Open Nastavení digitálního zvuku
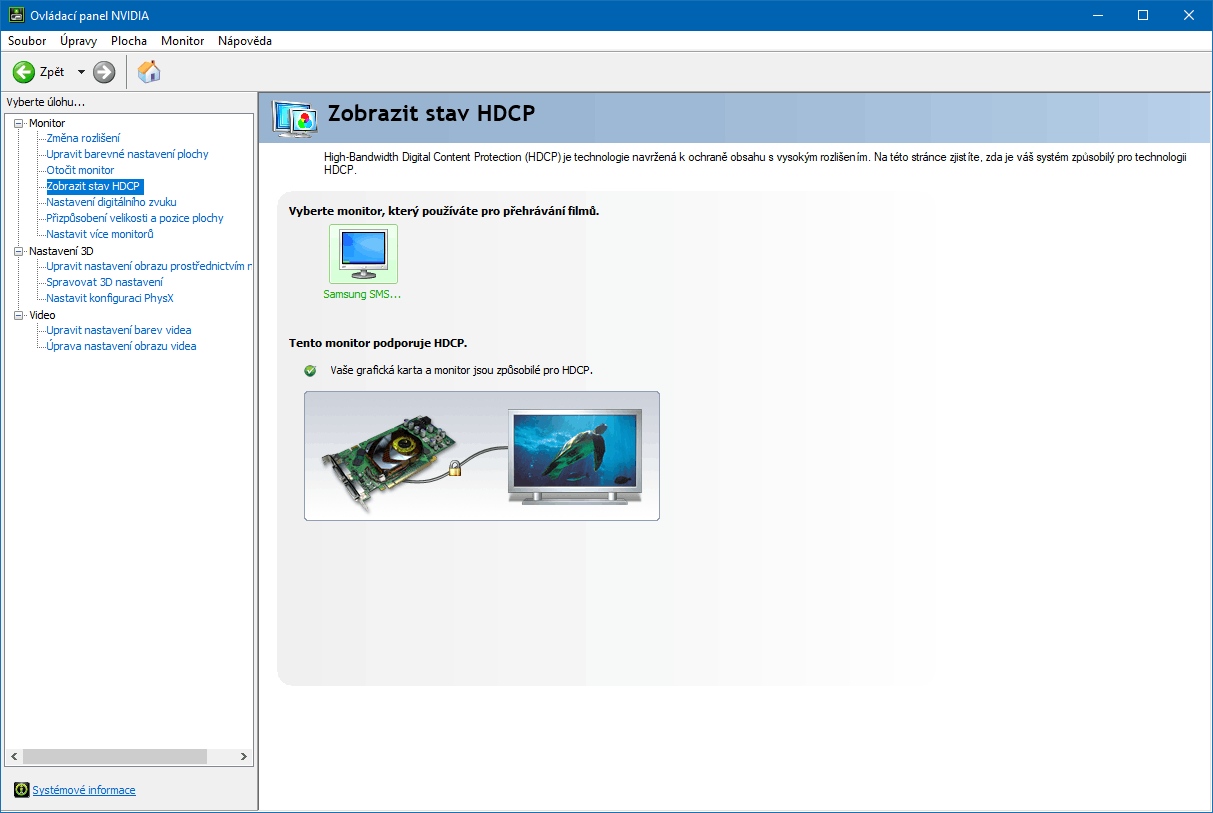 pyautogui.click(x=111, y=202)
